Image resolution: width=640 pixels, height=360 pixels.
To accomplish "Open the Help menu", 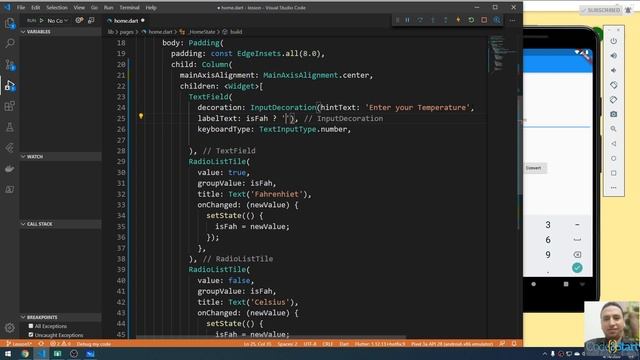I will (151, 7).
